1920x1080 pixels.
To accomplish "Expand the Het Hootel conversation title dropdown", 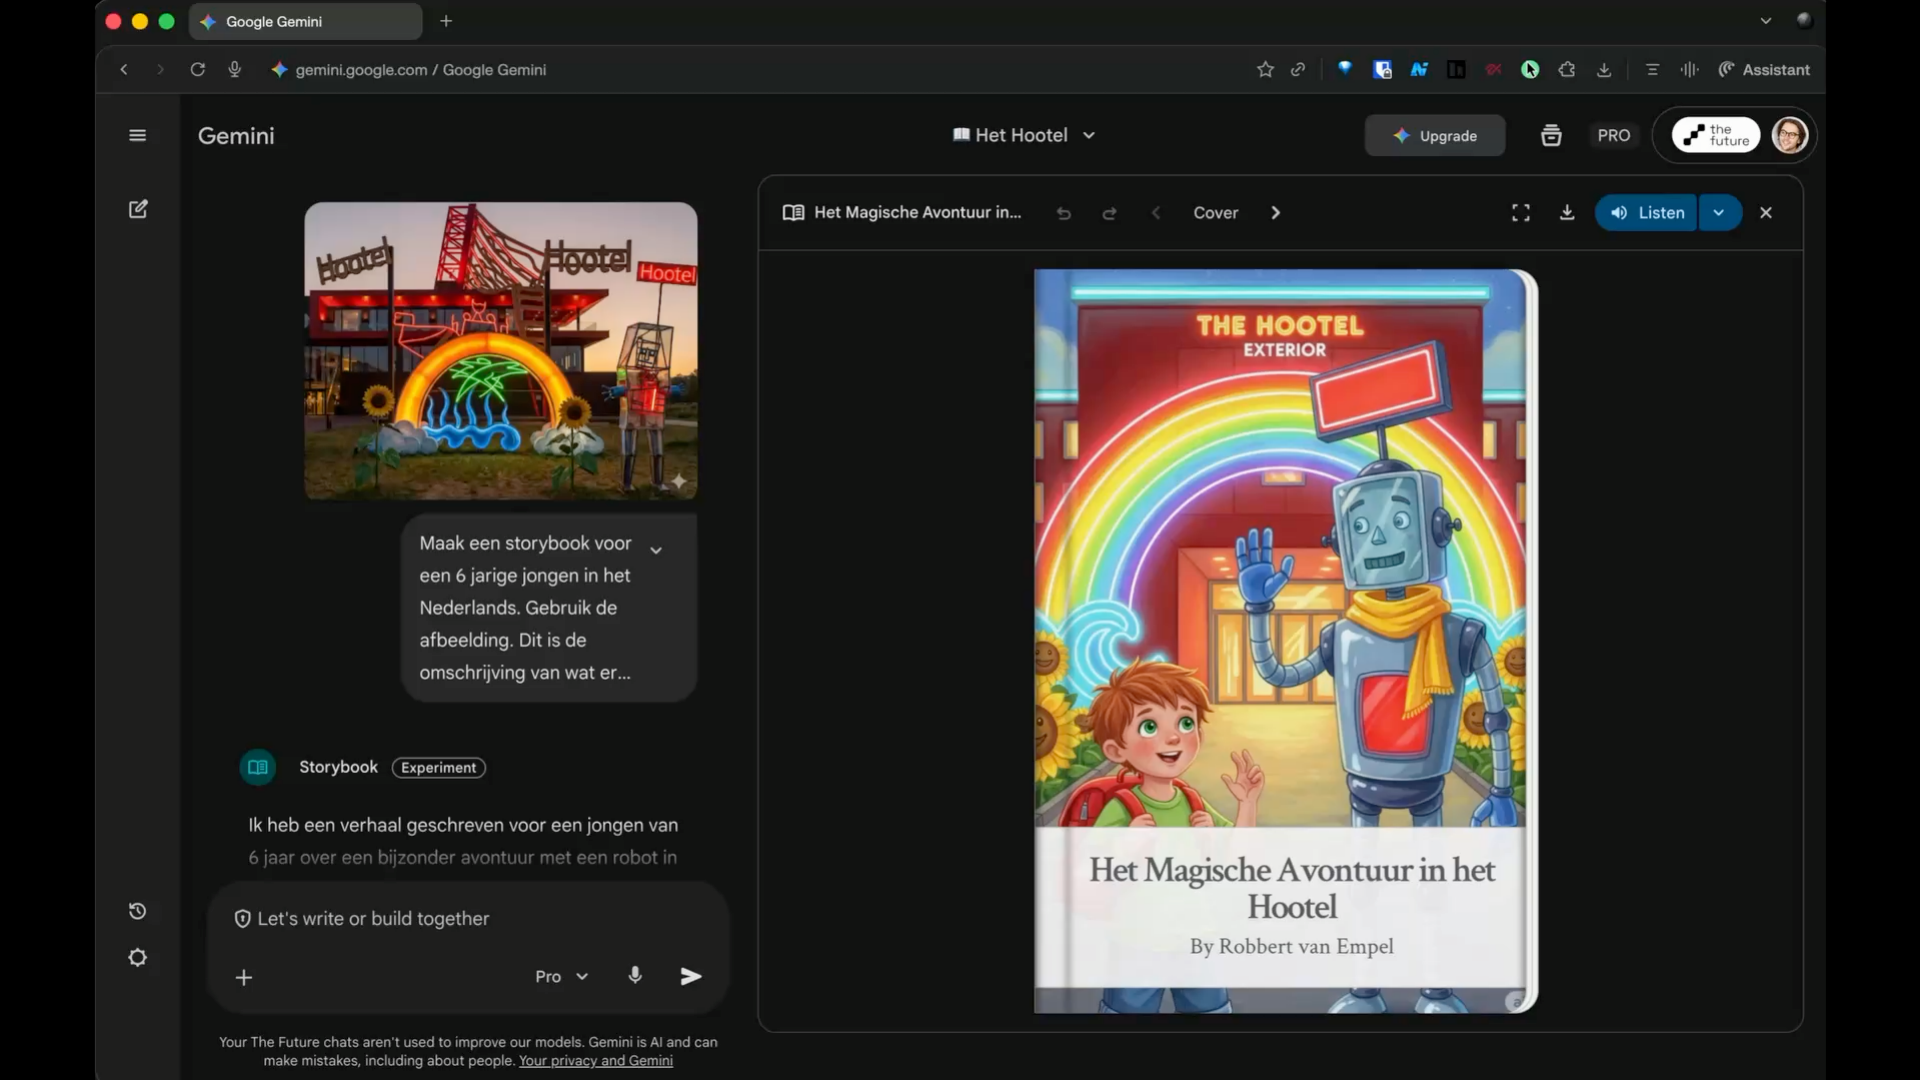I will click(x=1089, y=135).
